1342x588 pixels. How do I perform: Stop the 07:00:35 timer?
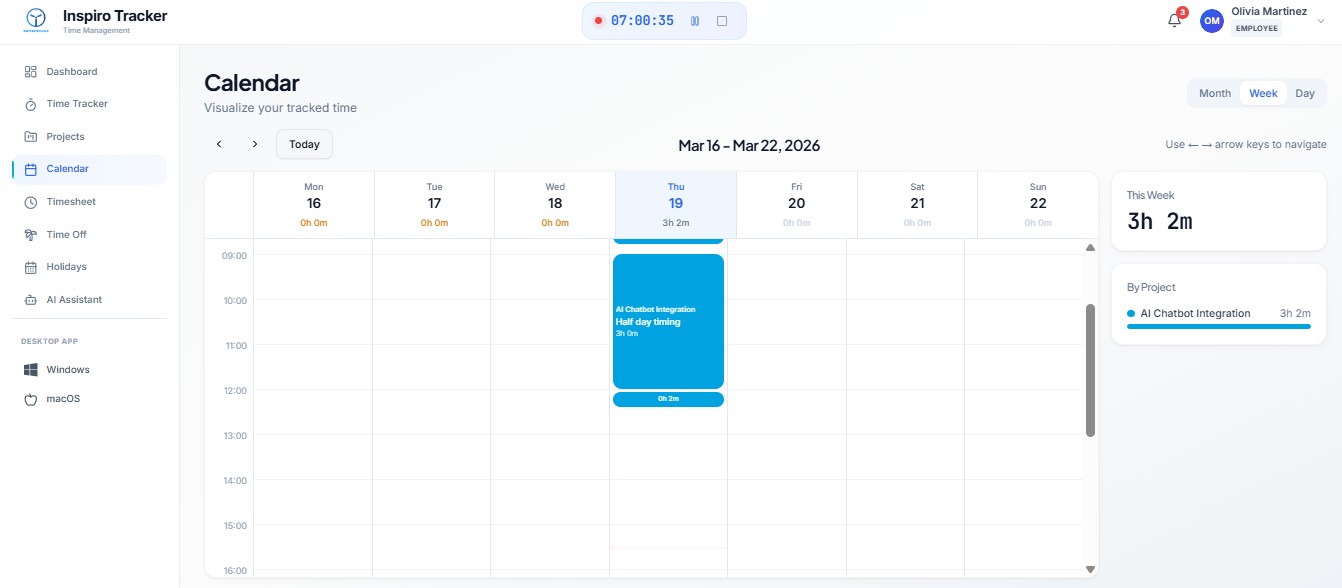722,20
